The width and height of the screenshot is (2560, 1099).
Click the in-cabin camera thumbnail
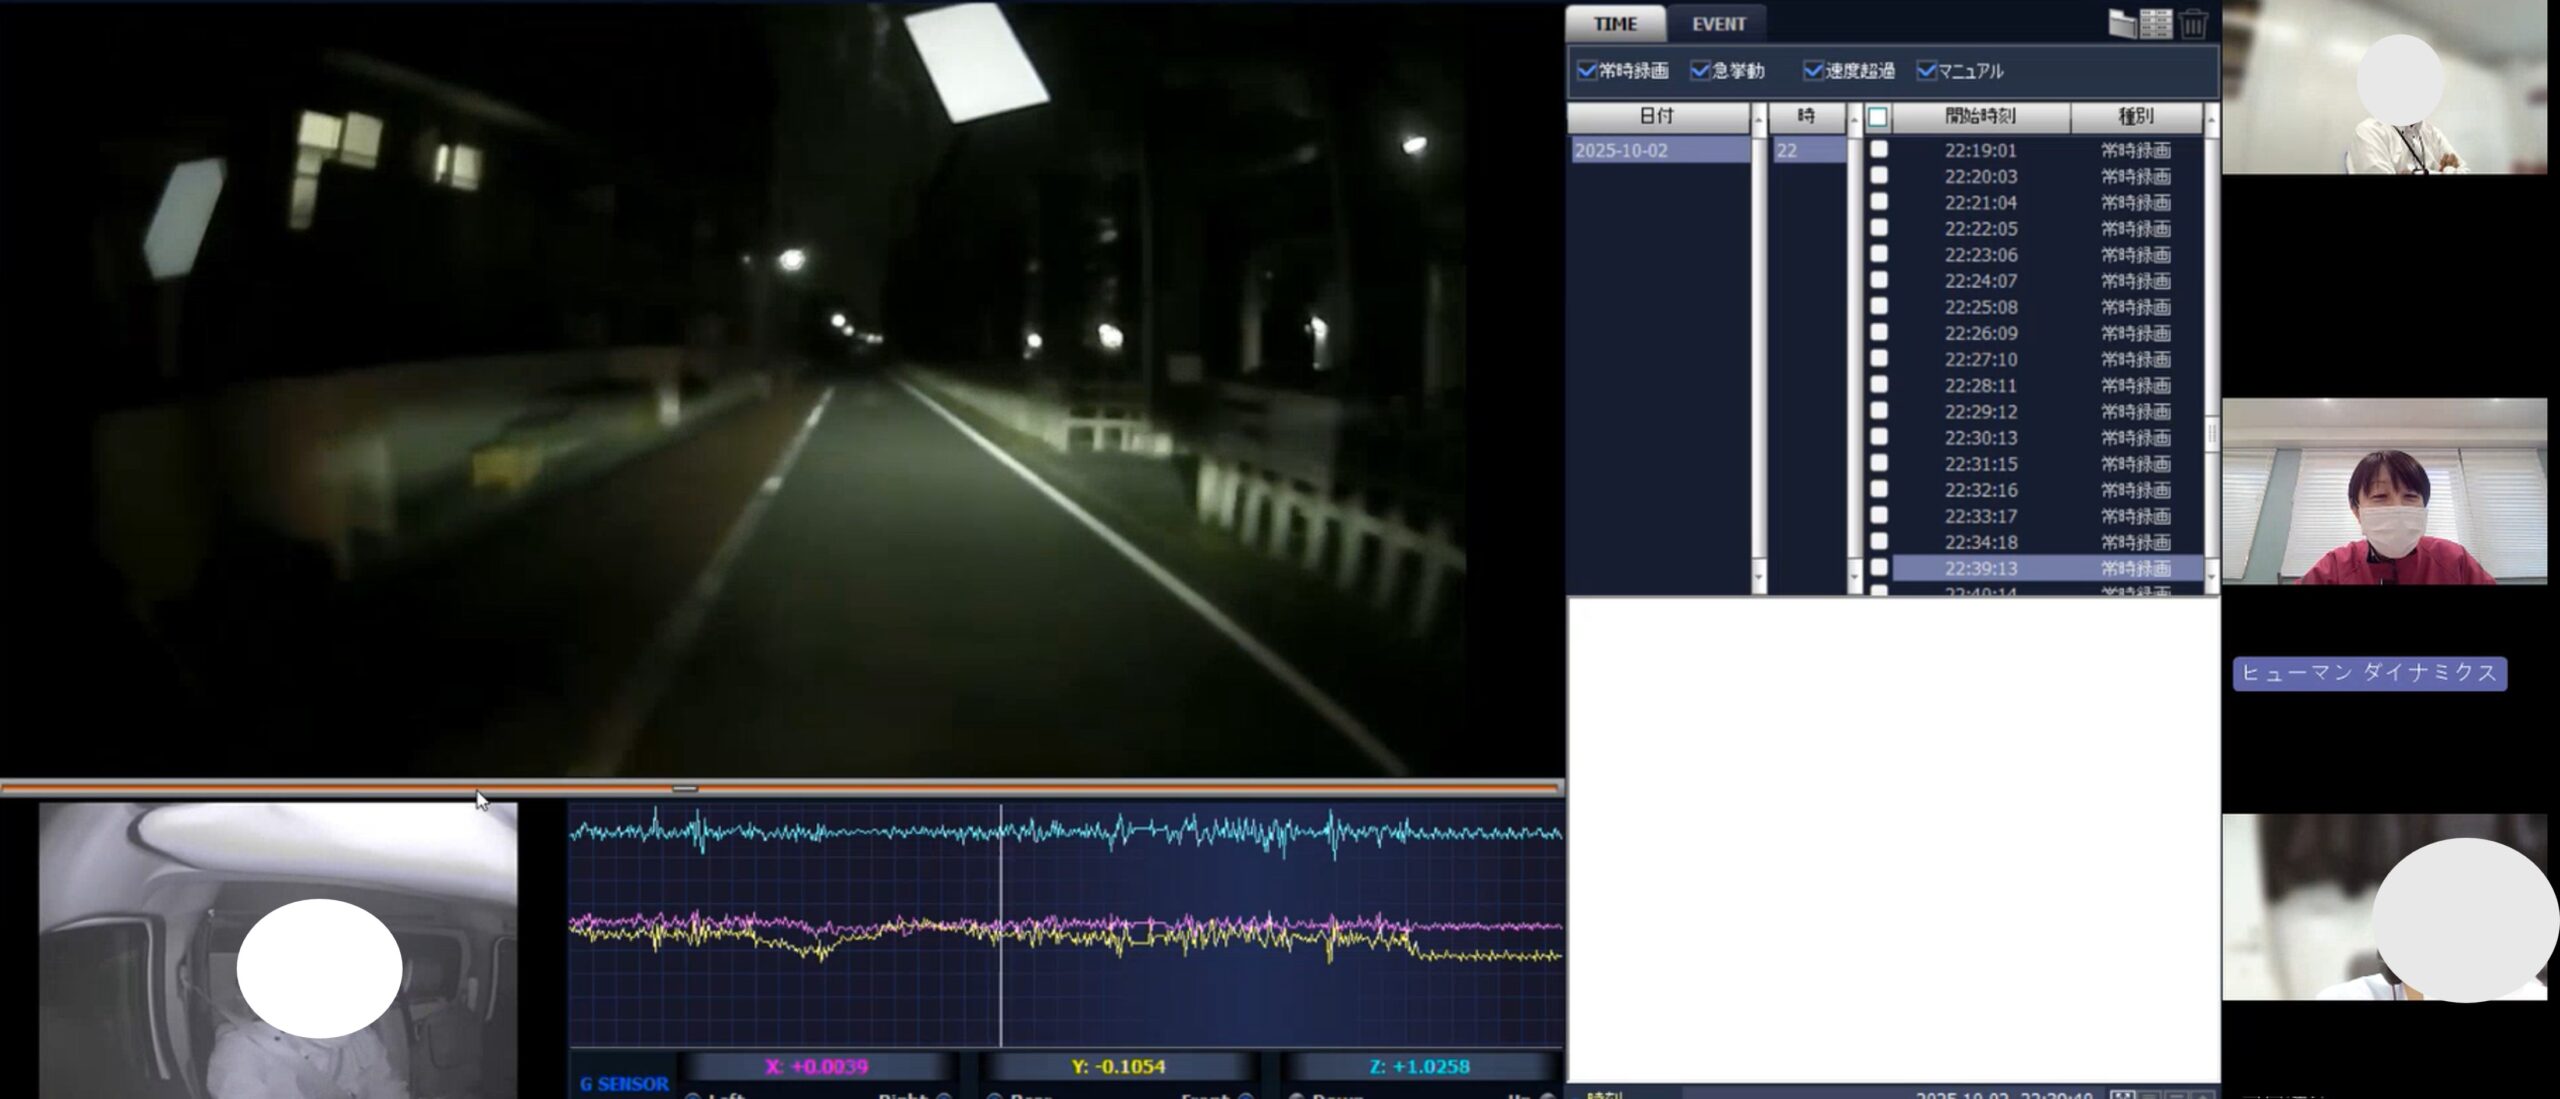[x=278, y=950]
